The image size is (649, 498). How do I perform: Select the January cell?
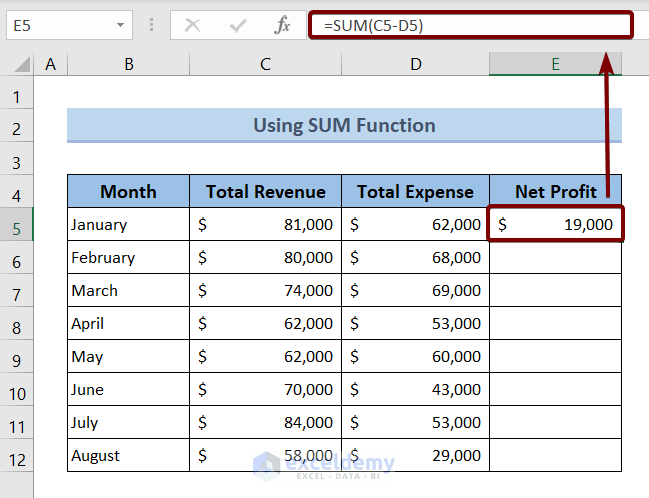point(128,225)
